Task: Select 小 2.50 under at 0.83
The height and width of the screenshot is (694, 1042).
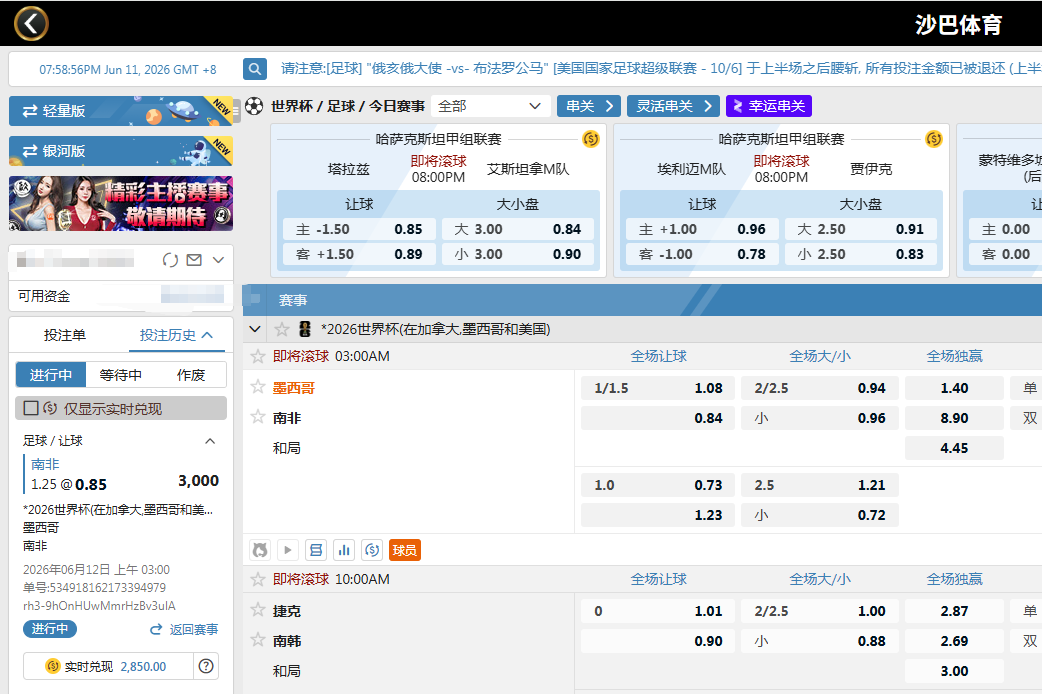Action: point(861,254)
